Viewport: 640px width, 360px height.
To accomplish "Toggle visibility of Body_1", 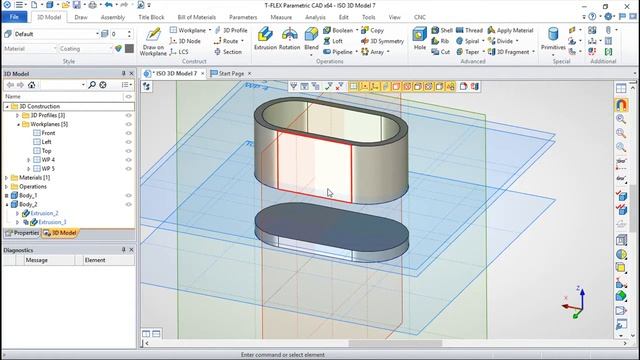I will point(129,196).
